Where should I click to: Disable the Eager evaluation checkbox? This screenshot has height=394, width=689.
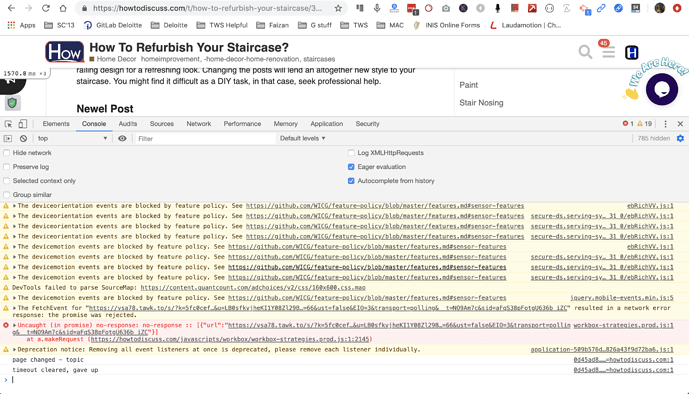[x=351, y=167]
